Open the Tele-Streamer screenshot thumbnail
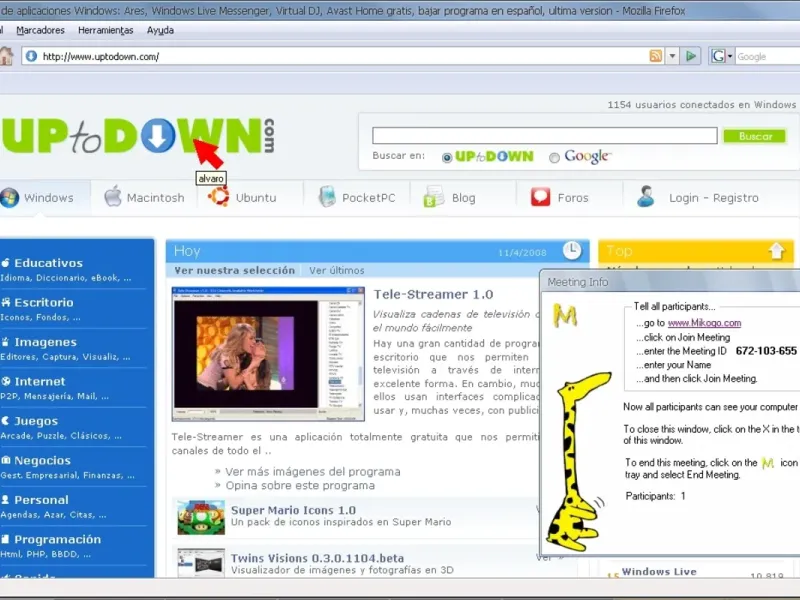 click(268, 354)
